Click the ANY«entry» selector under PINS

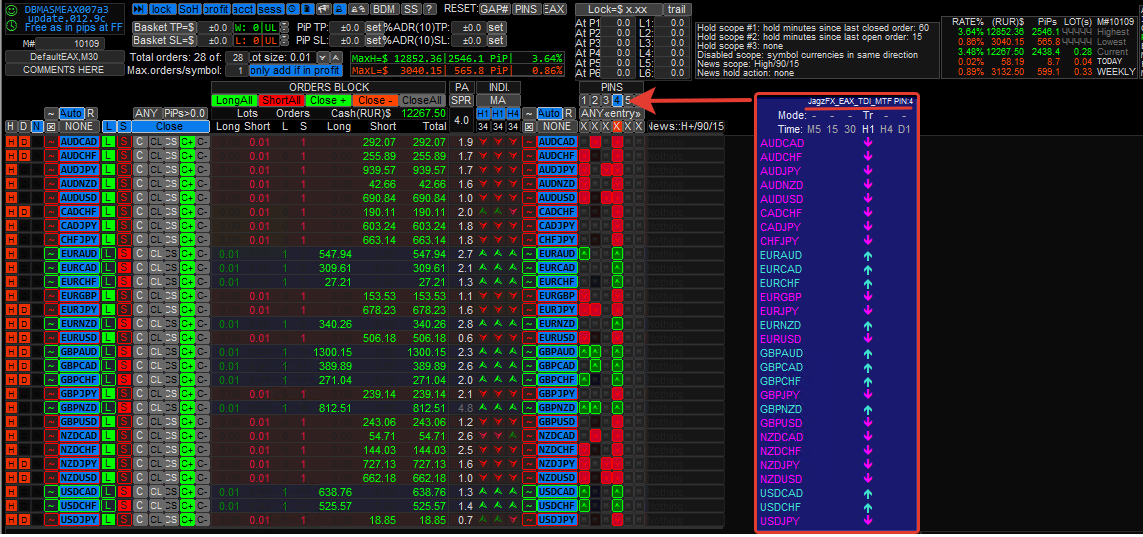611,114
